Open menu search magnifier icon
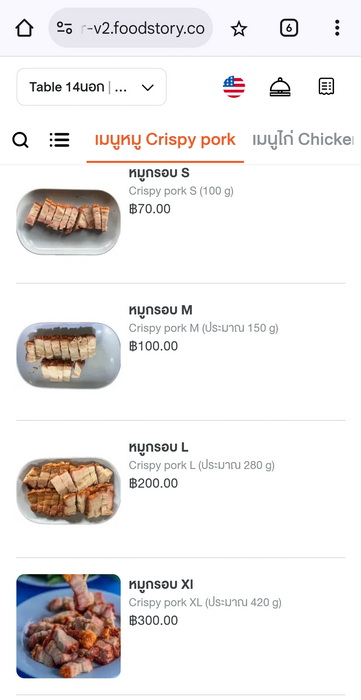The image size is (361, 700). click(20, 140)
